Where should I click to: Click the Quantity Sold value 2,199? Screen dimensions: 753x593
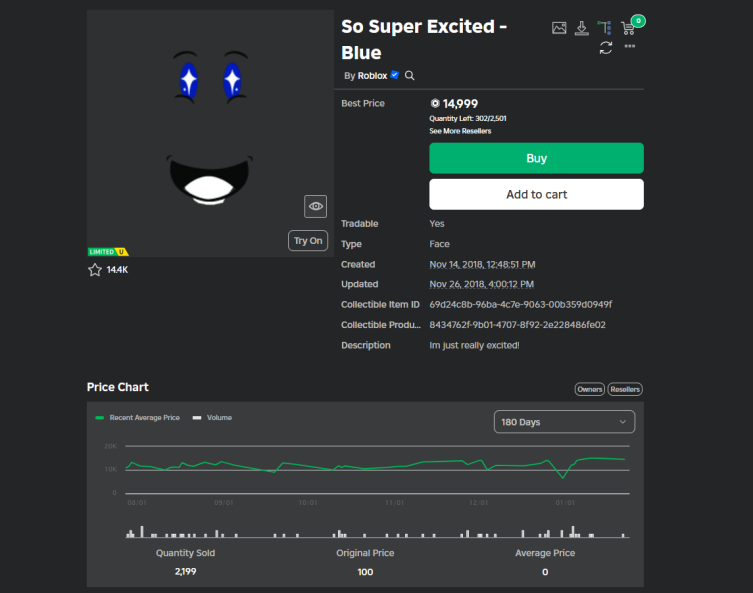pyautogui.click(x=185, y=571)
